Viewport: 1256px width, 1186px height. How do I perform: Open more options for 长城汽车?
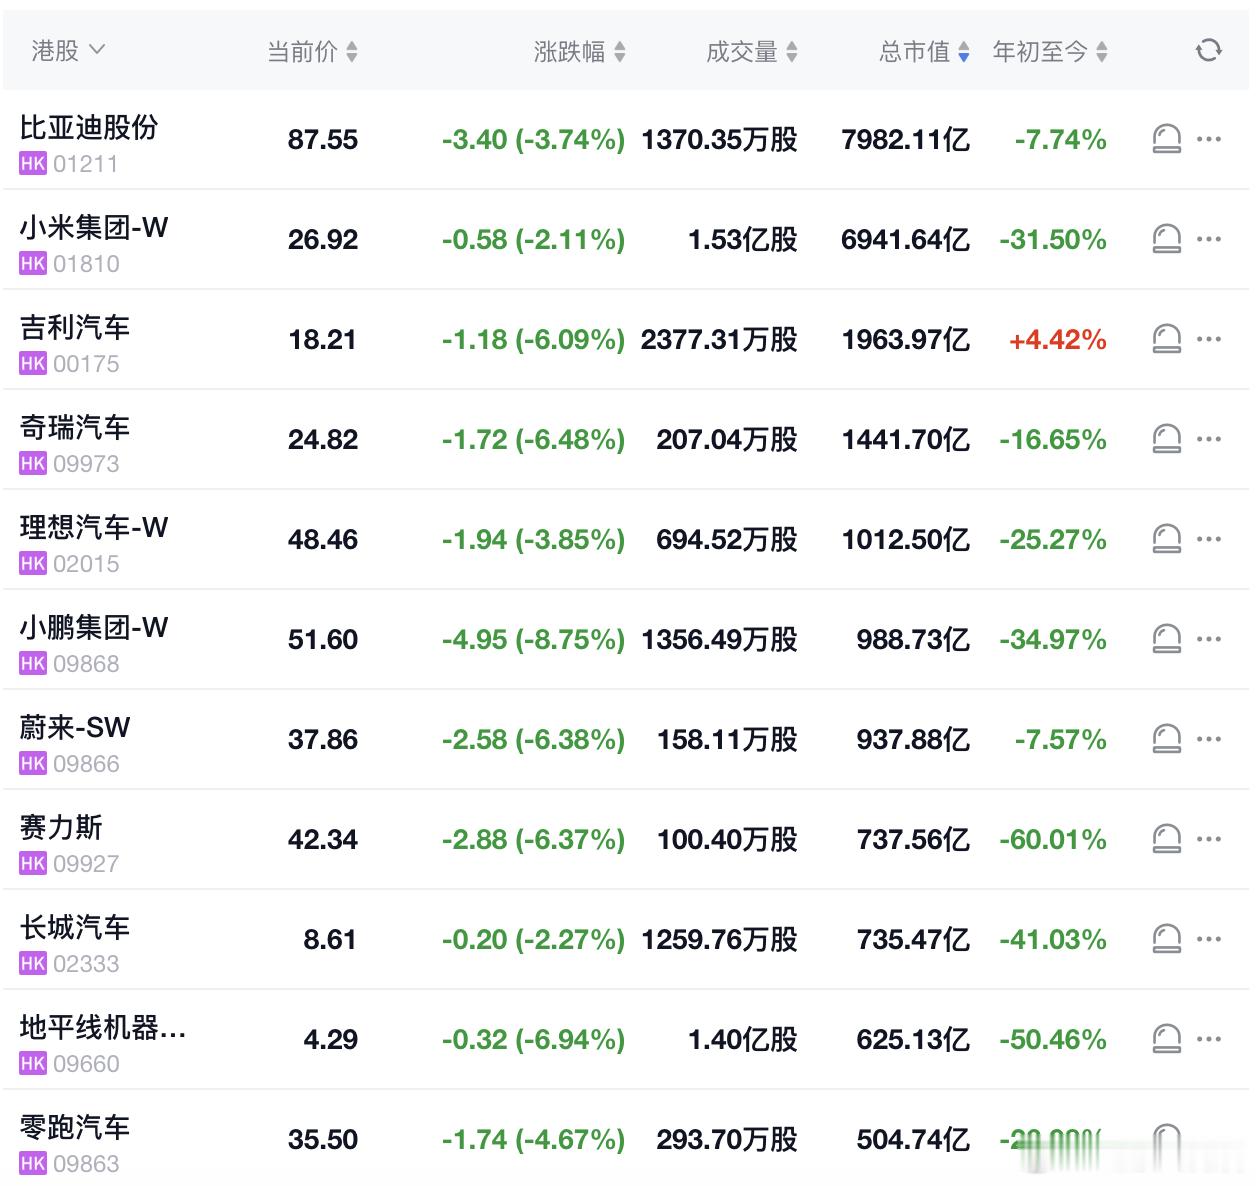1209,939
